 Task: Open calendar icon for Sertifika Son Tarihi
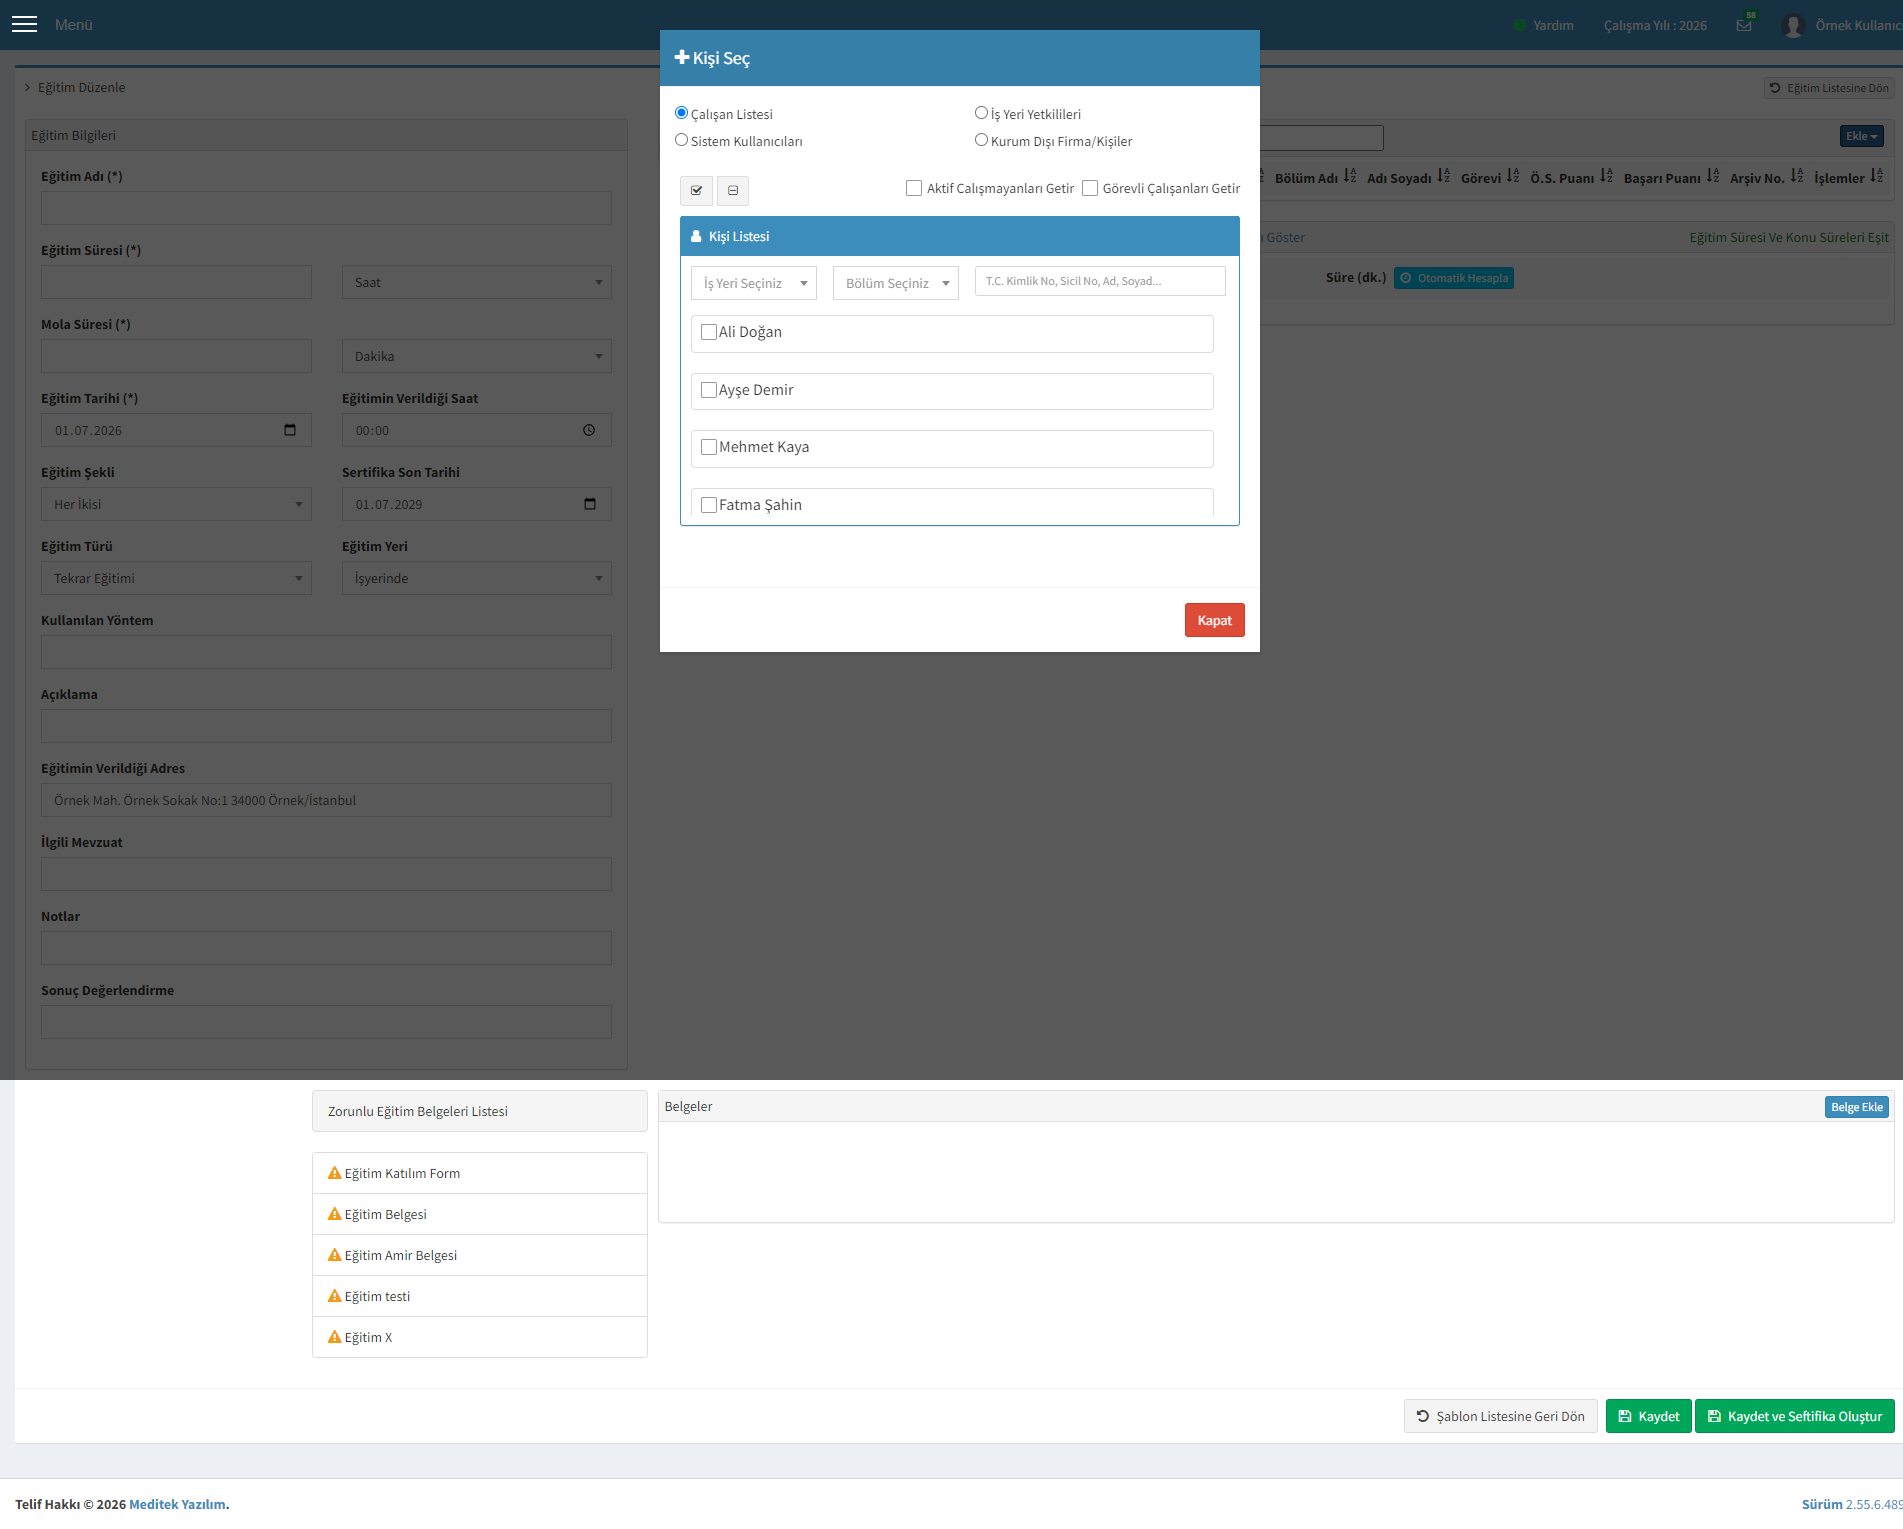590,504
